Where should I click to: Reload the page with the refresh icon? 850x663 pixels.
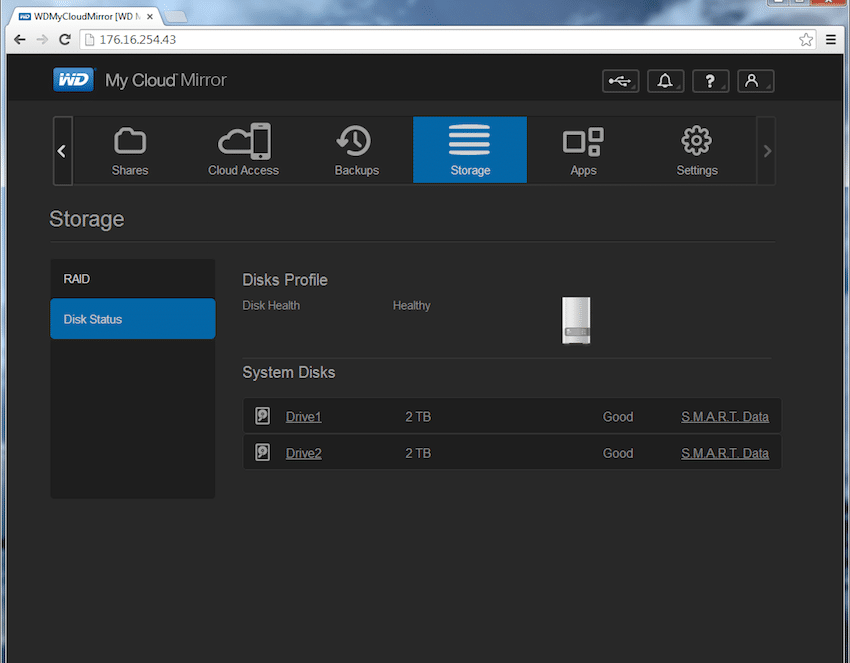point(65,40)
